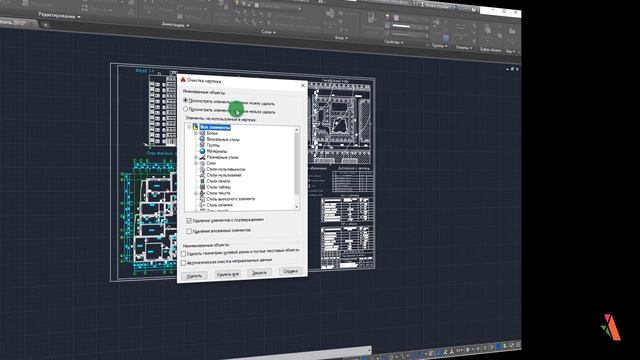Open the Свойства ribbon panel dropdown
640x360 pixels.
point(393,42)
